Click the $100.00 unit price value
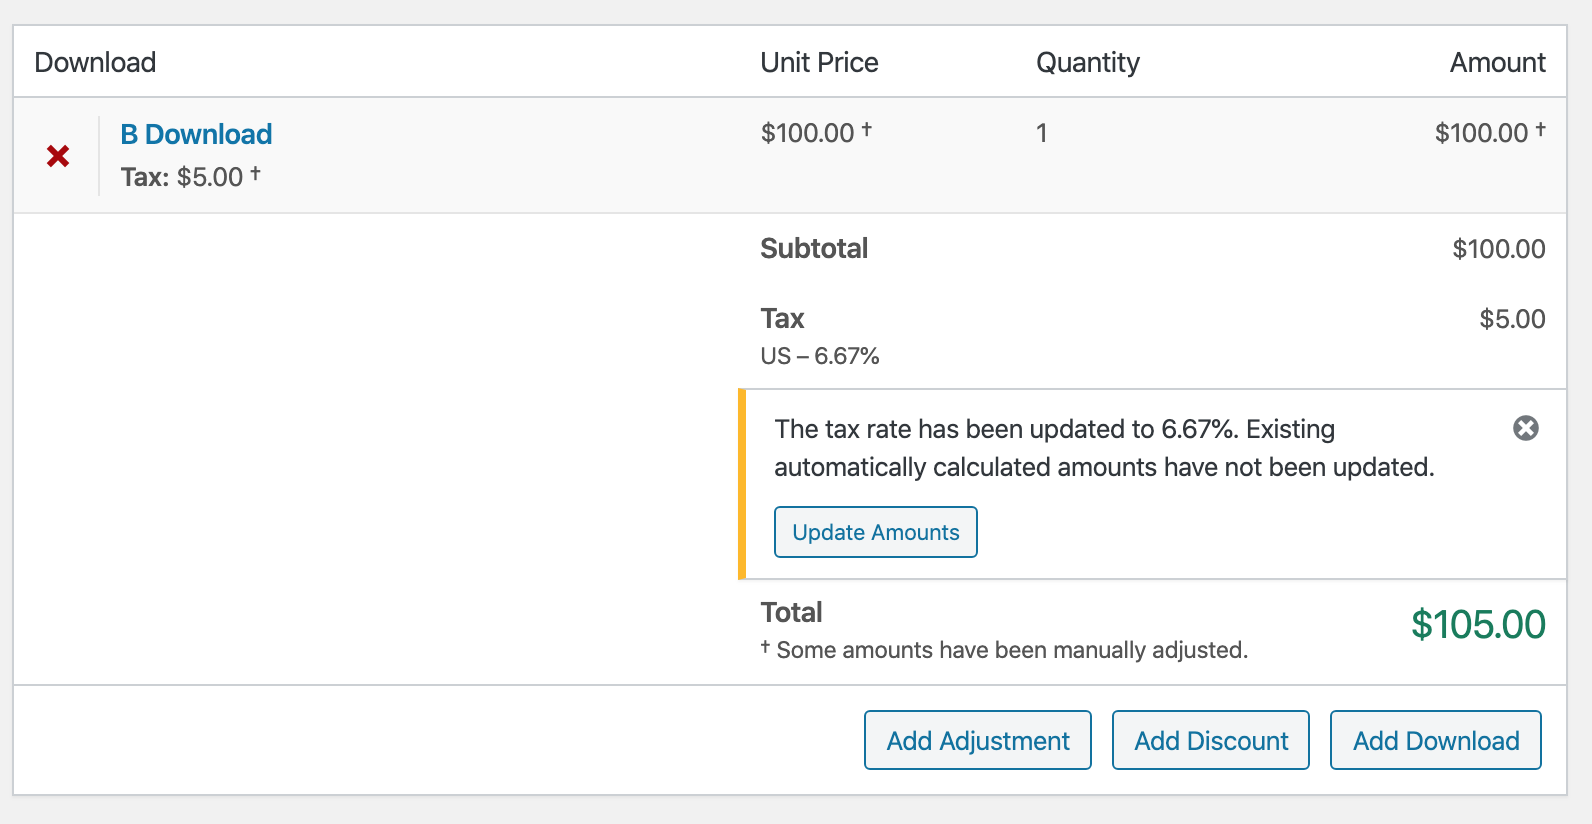The image size is (1592, 824). [x=816, y=132]
